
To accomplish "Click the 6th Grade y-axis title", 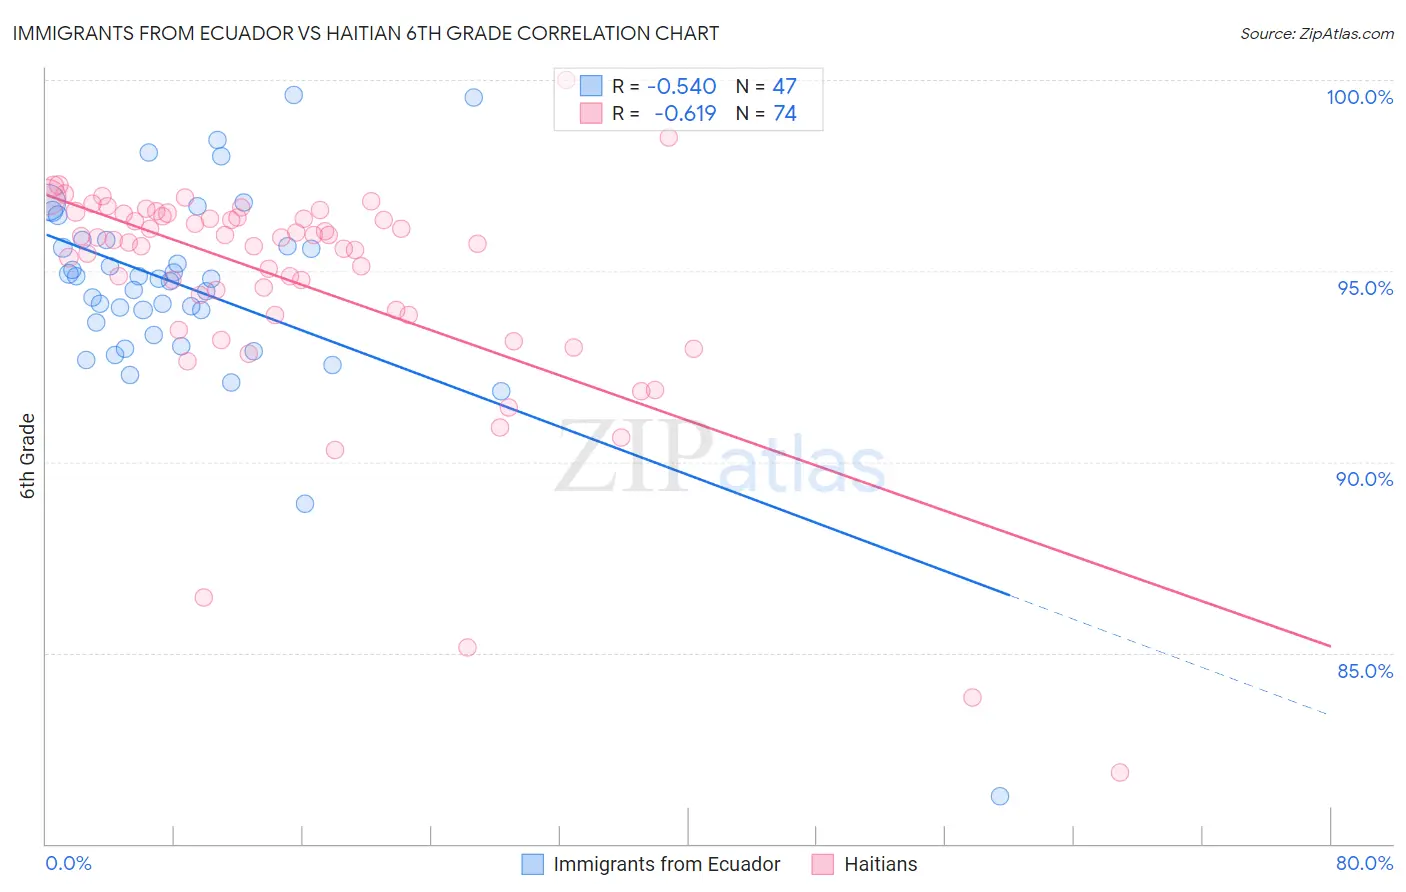I will (28, 455).
